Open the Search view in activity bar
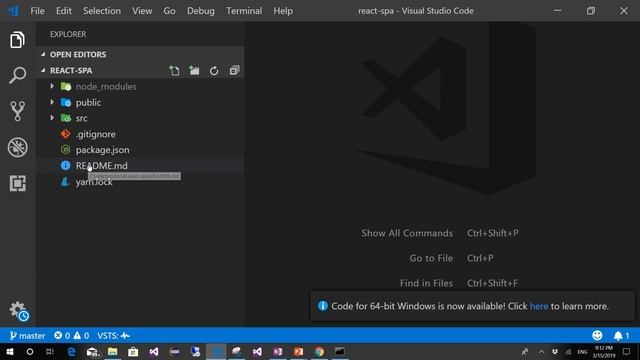Image resolution: width=640 pixels, height=360 pixels. 17,75
